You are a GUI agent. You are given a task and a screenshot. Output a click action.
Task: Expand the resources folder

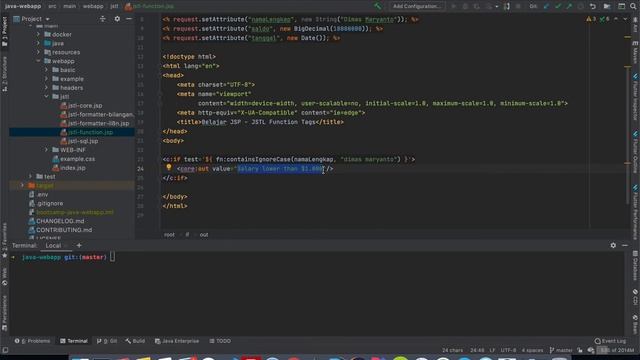click(x=38, y=52)
